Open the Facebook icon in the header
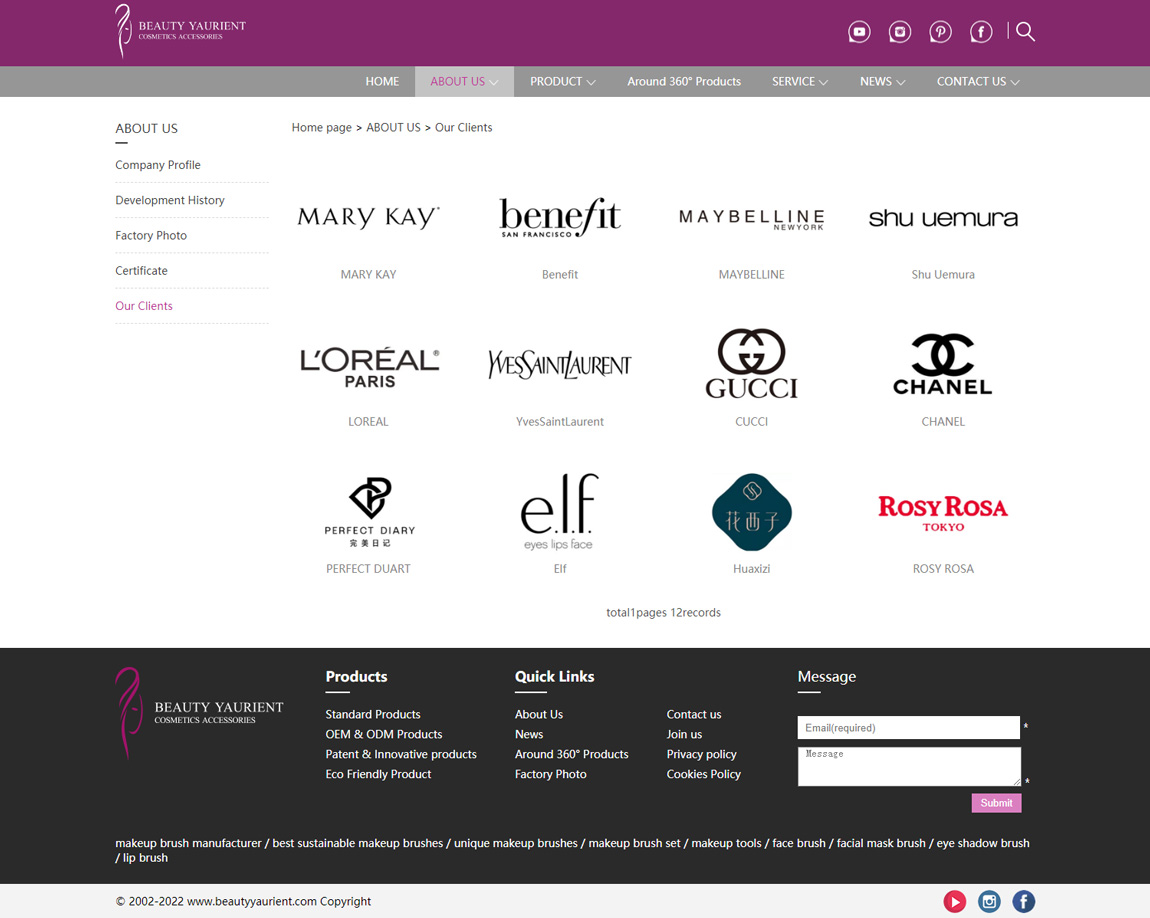This screenshot has height=918, width=1150. (981, 32)
